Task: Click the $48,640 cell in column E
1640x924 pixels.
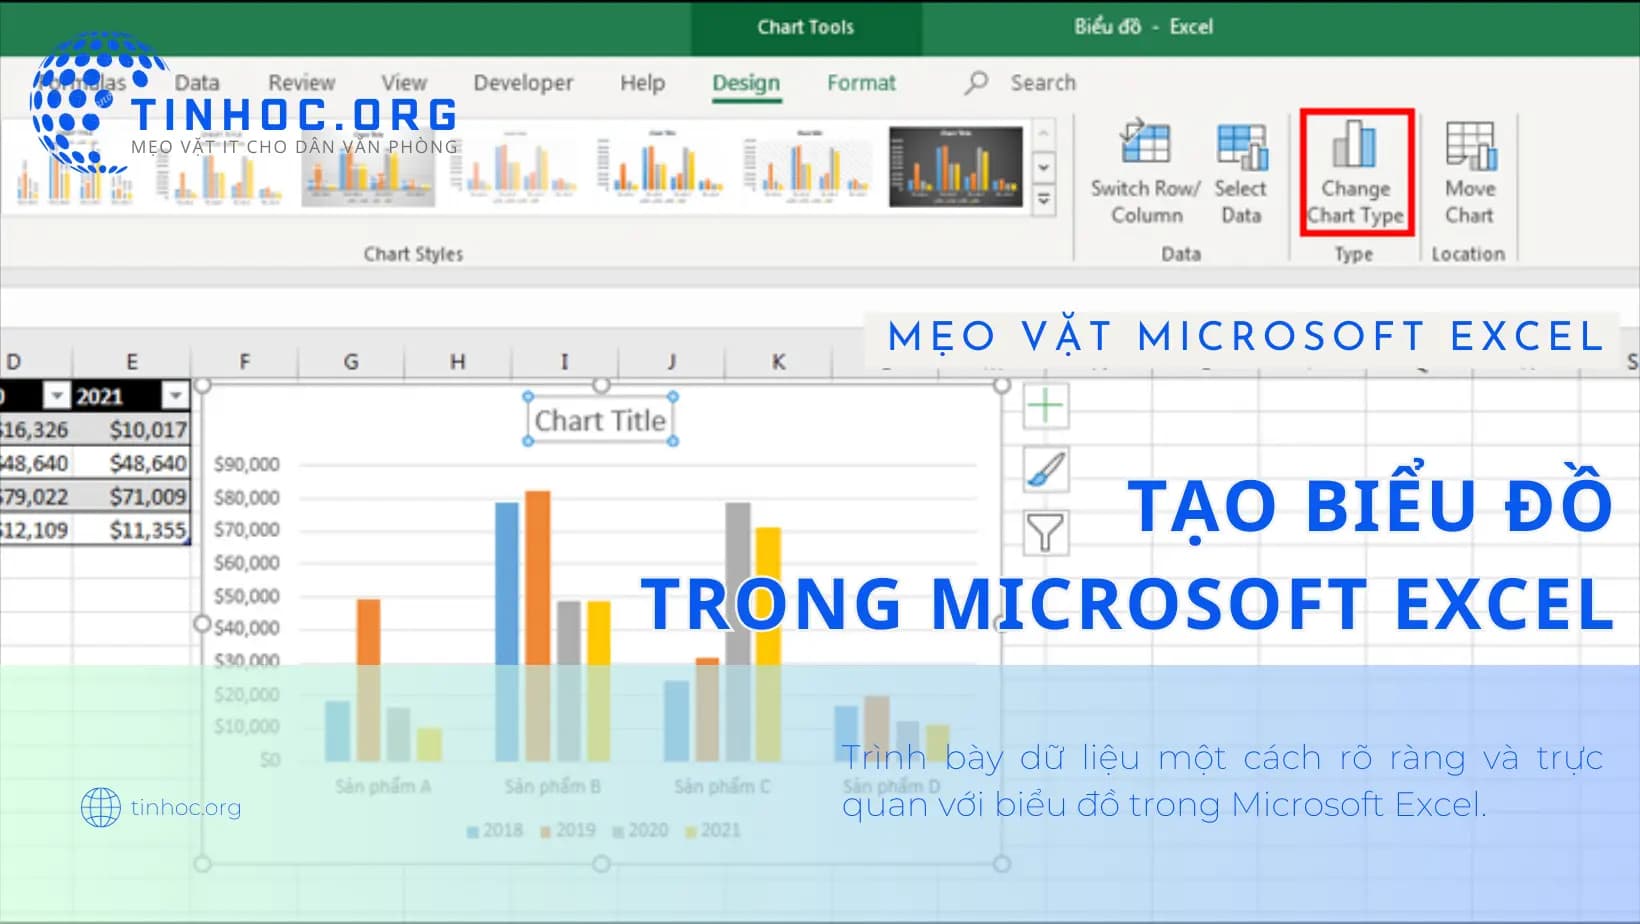Action: point(131,463)
